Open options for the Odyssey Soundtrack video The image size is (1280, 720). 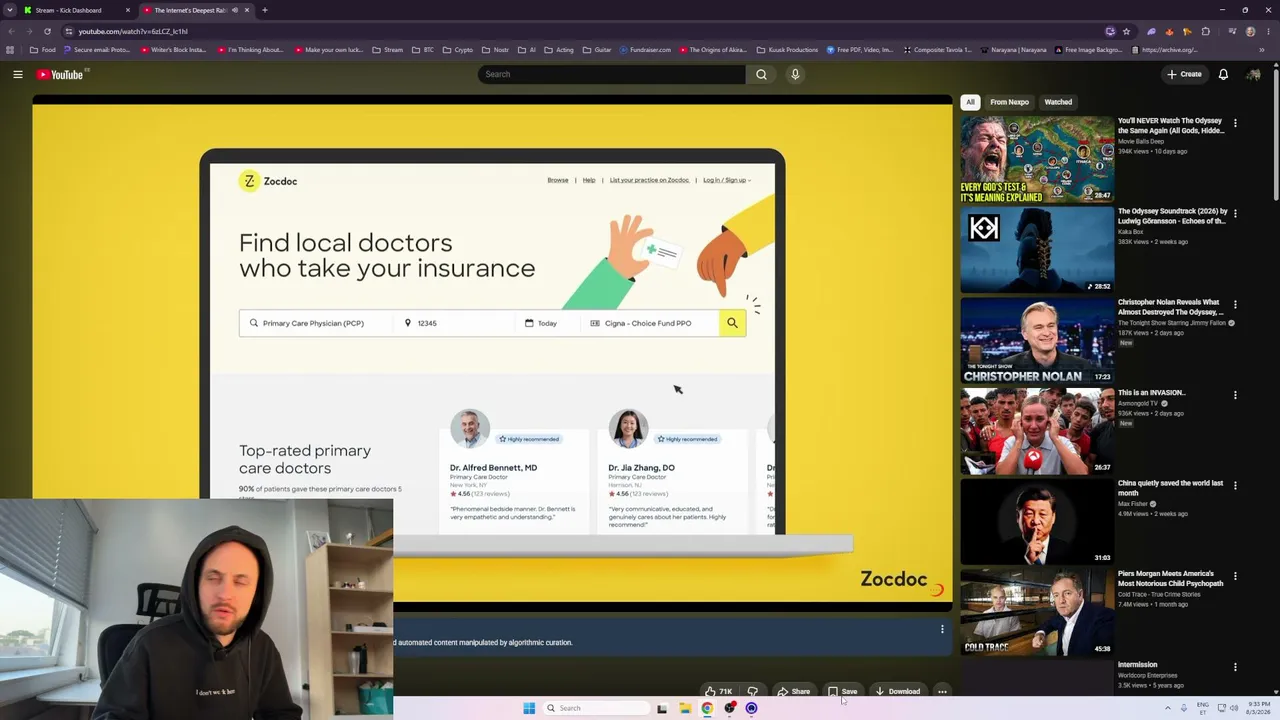(1235, 213)
